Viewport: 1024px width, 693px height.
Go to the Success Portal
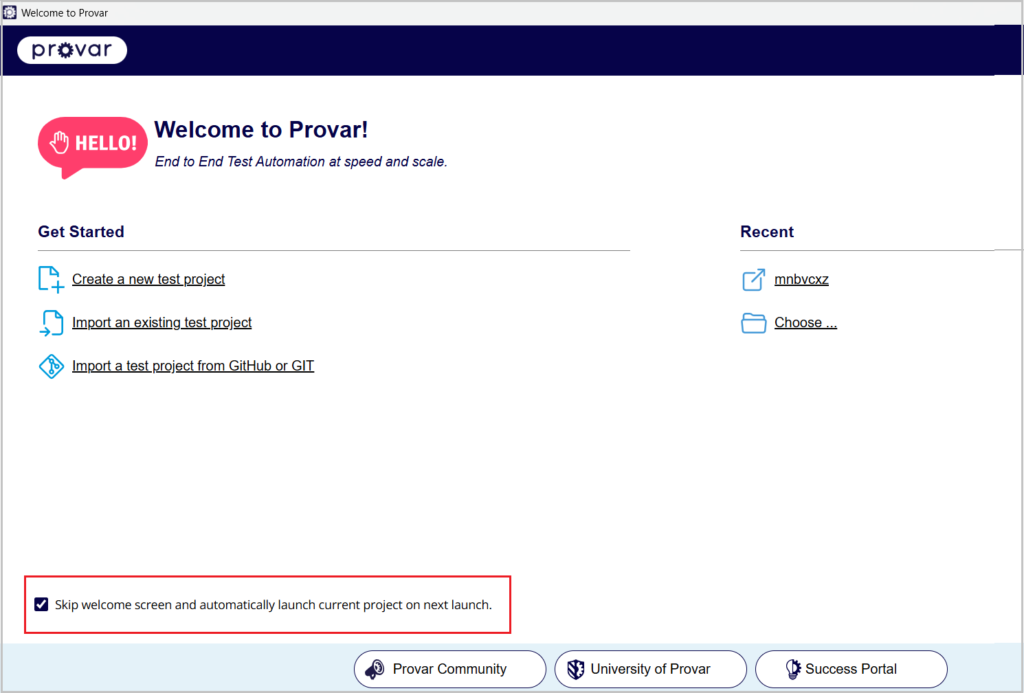851,669
